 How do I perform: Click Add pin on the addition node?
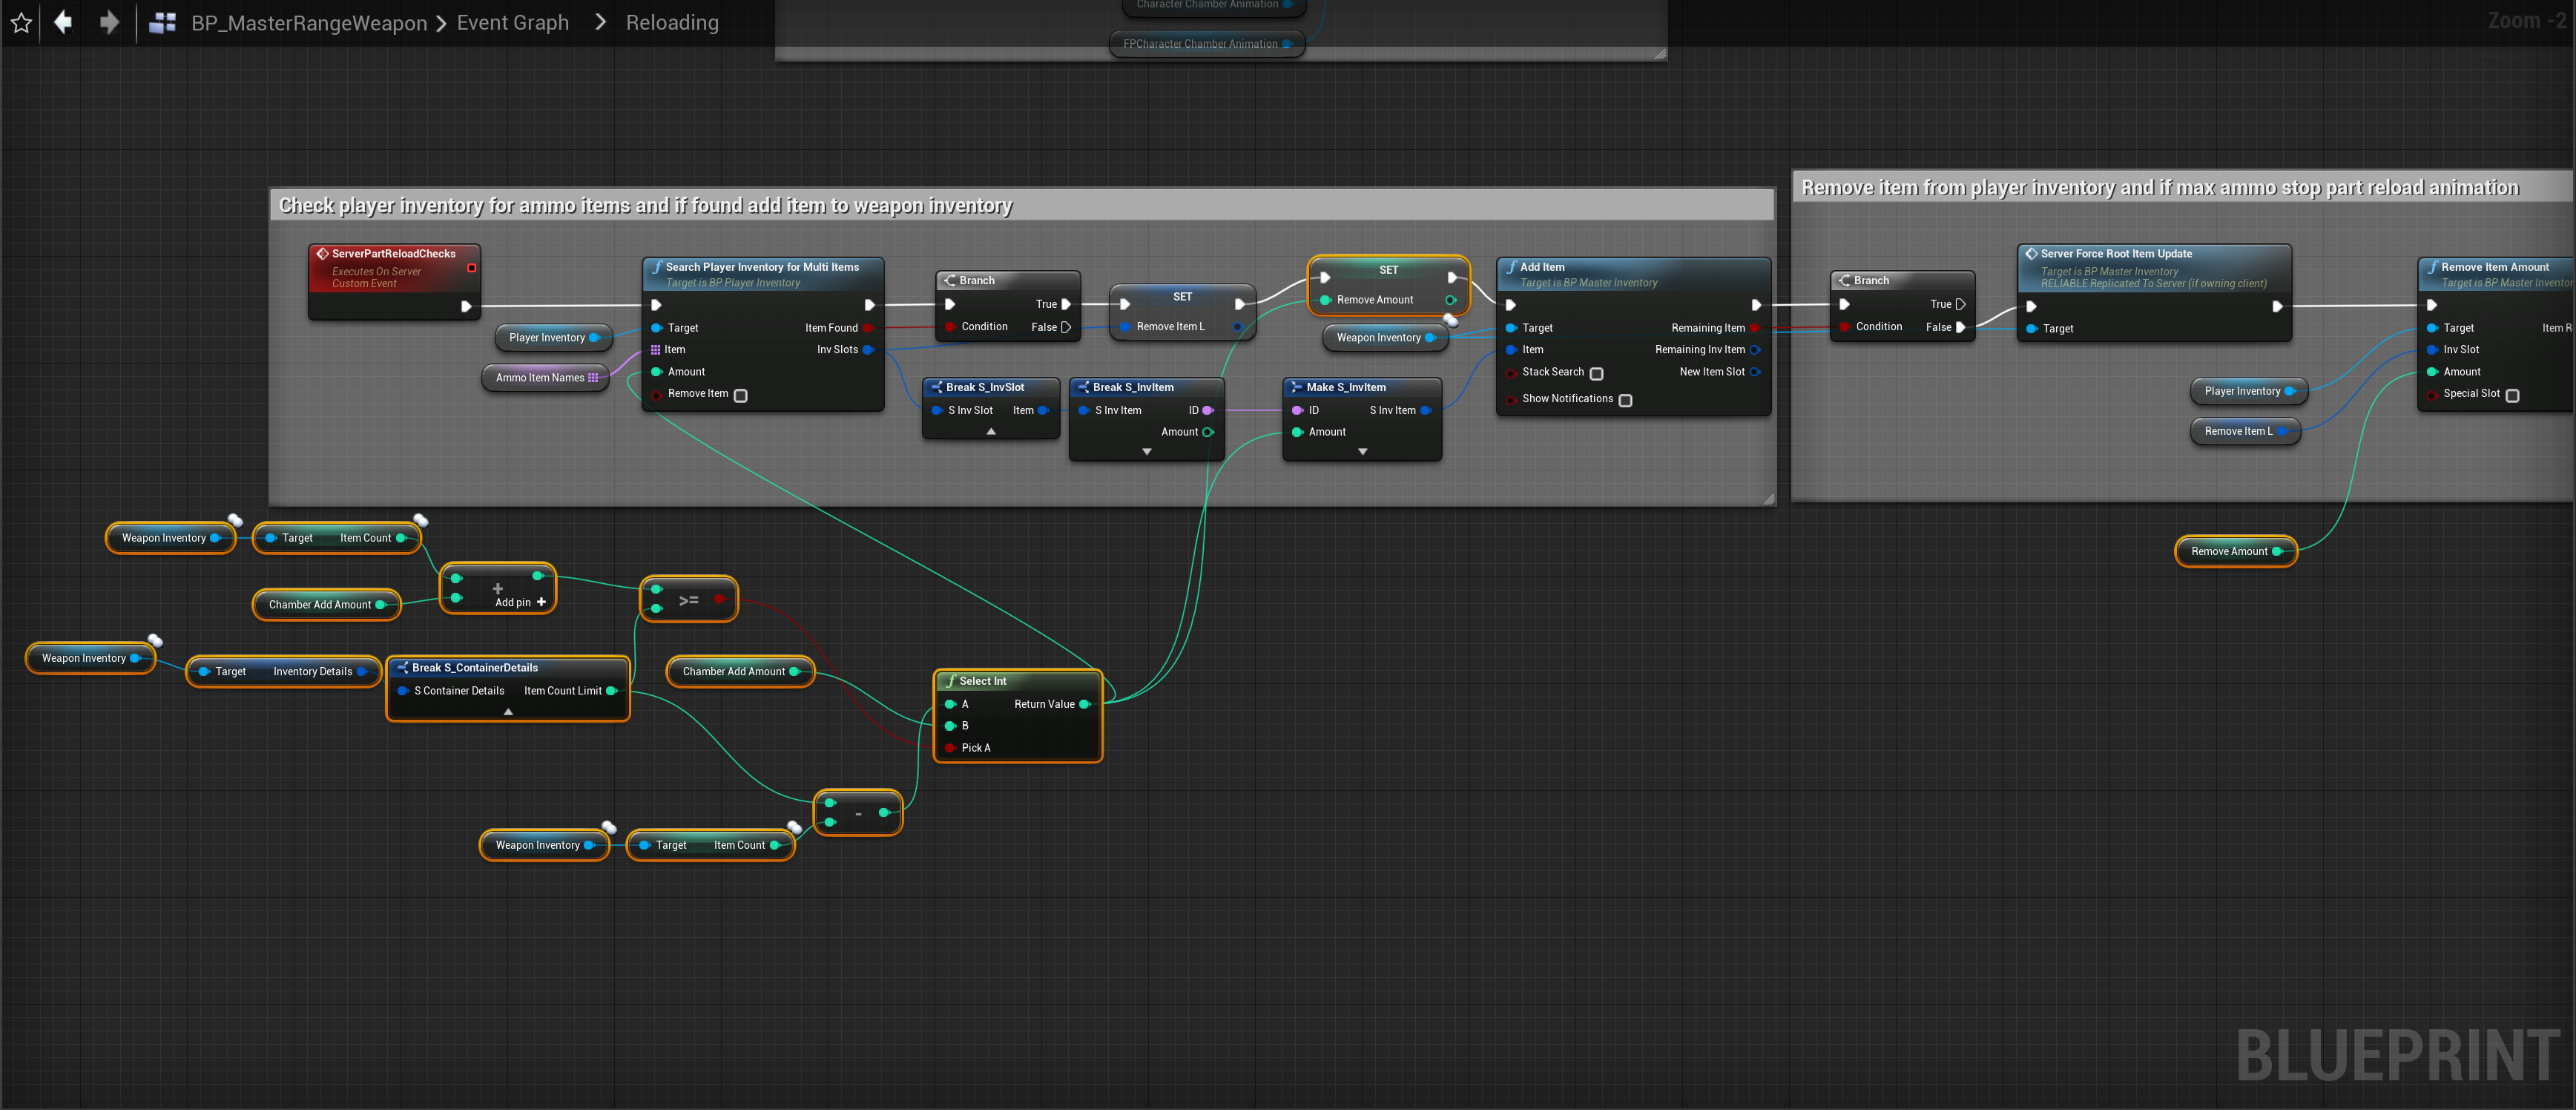point(520,602)
